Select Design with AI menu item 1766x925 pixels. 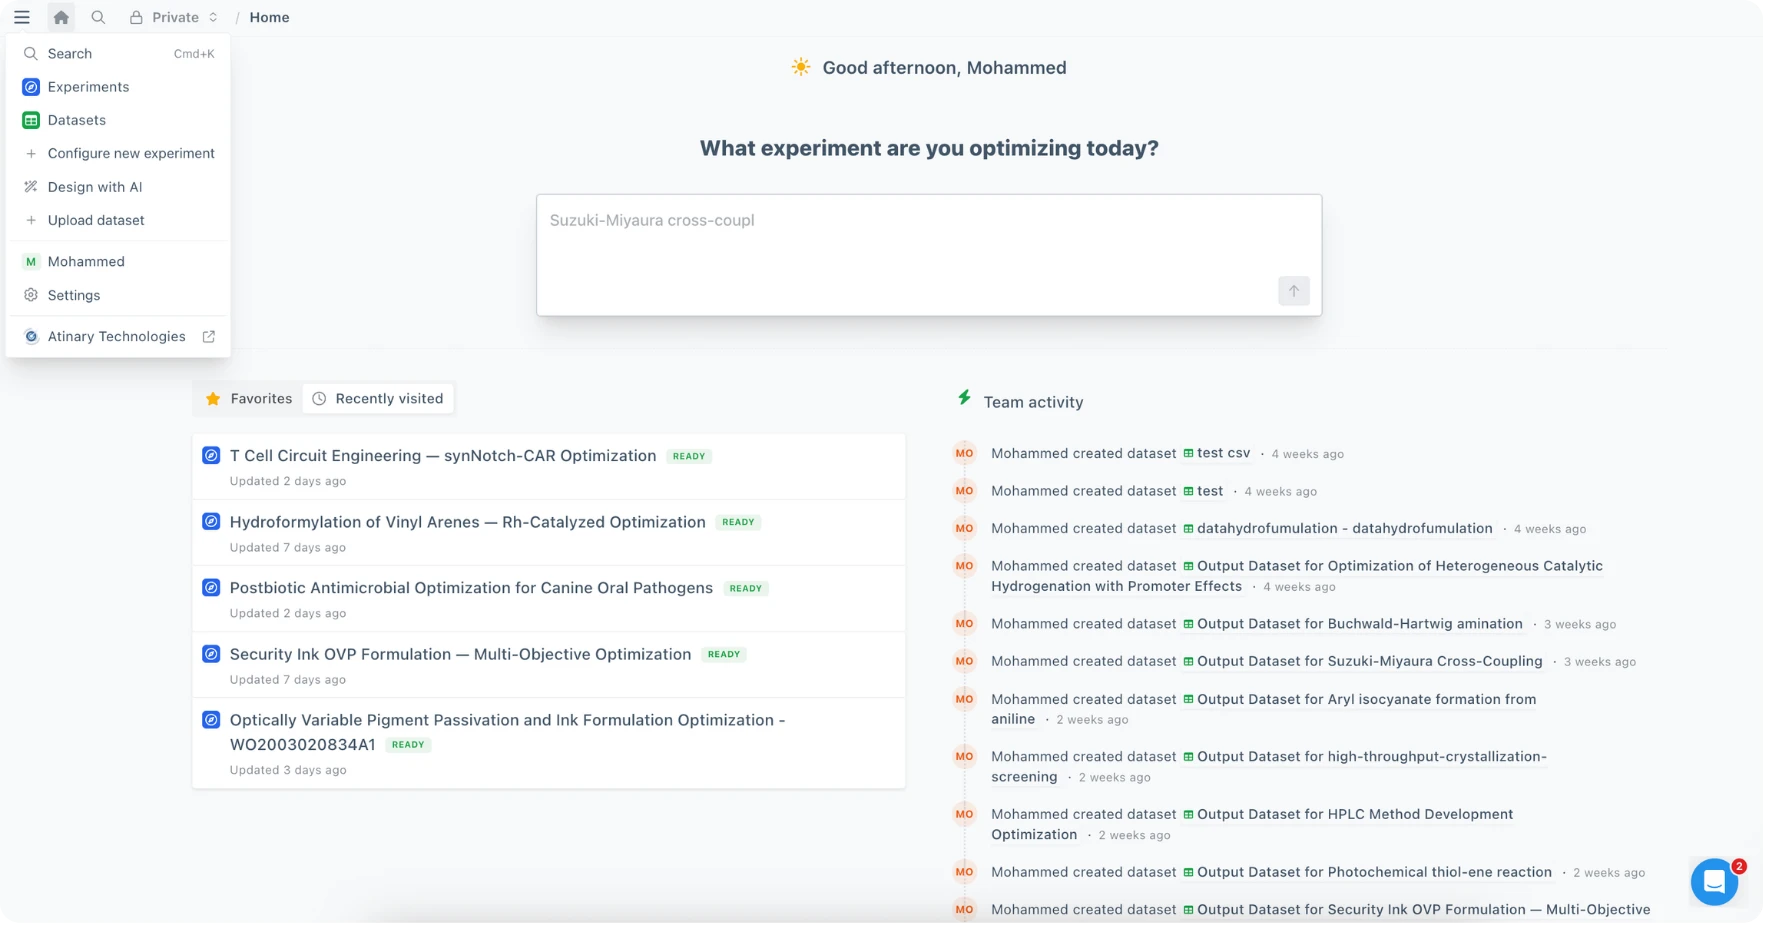click(x=118, y=187)
